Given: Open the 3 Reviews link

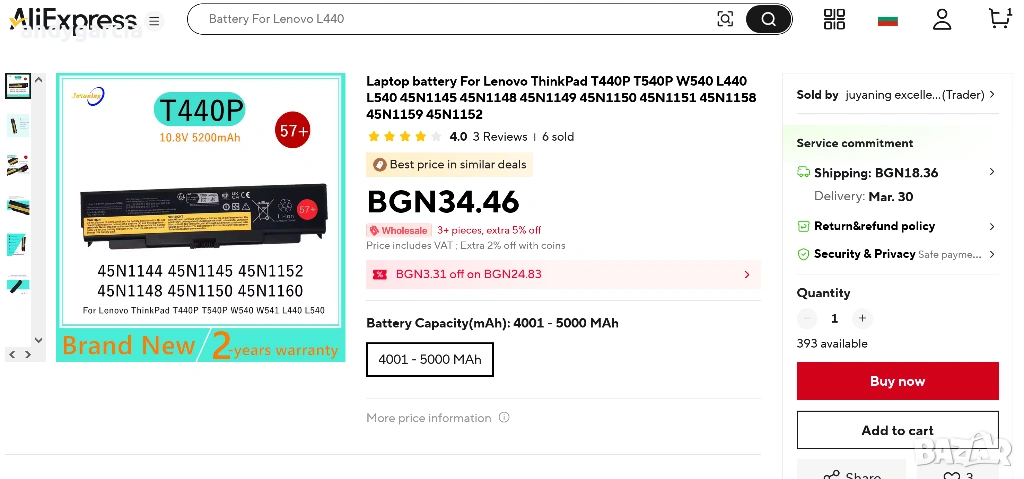Looking at the screenshot, I should point(500,137).
